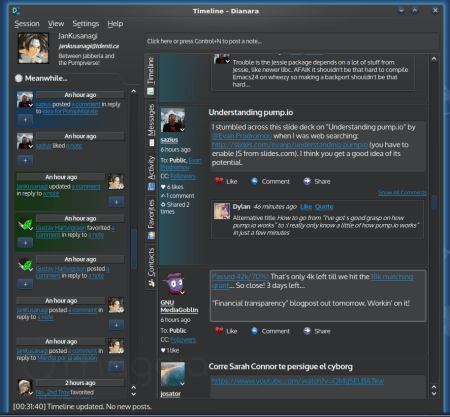Click JanKusanagi's profile avatar
This screenshot has height=417, width=450.
[x=33, y=48]
